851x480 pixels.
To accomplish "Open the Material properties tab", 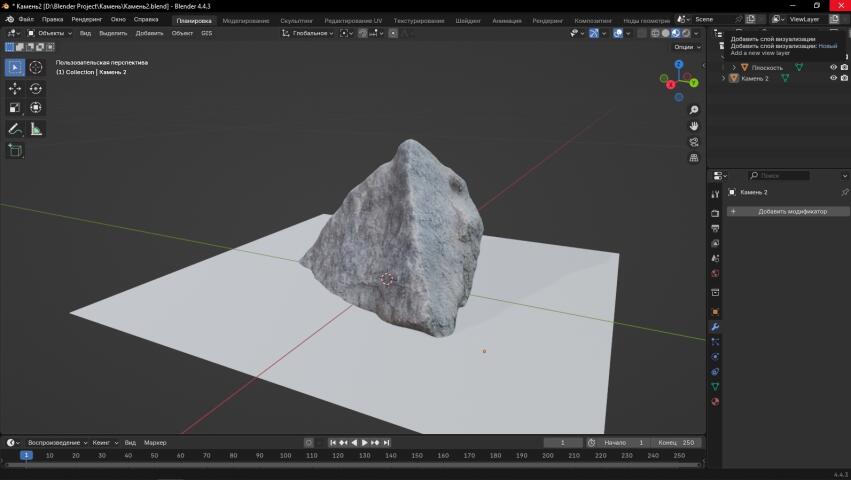I will (x=715, y=402).
